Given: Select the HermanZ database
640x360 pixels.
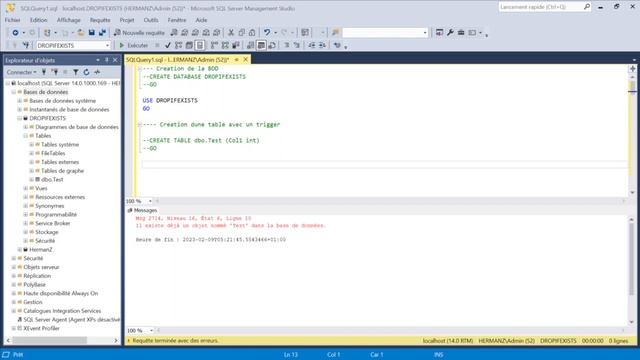Looking at the screenshot, I should [x=41, y=250].
